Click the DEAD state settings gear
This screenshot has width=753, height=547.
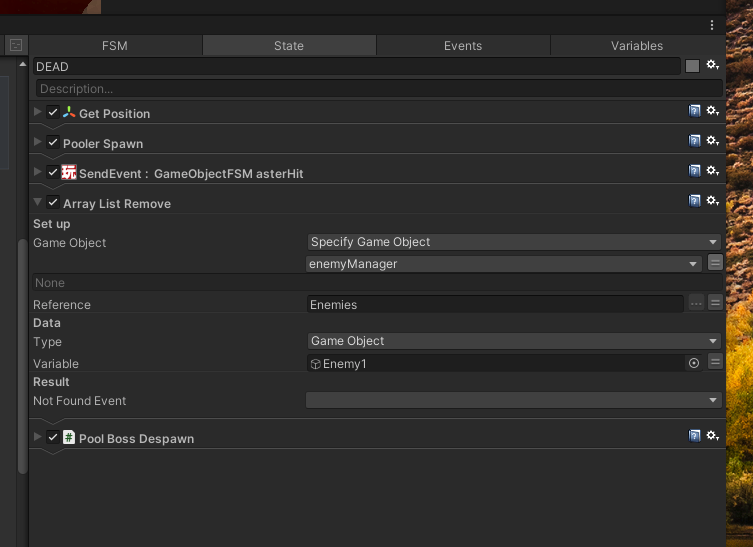coord(713,65)
